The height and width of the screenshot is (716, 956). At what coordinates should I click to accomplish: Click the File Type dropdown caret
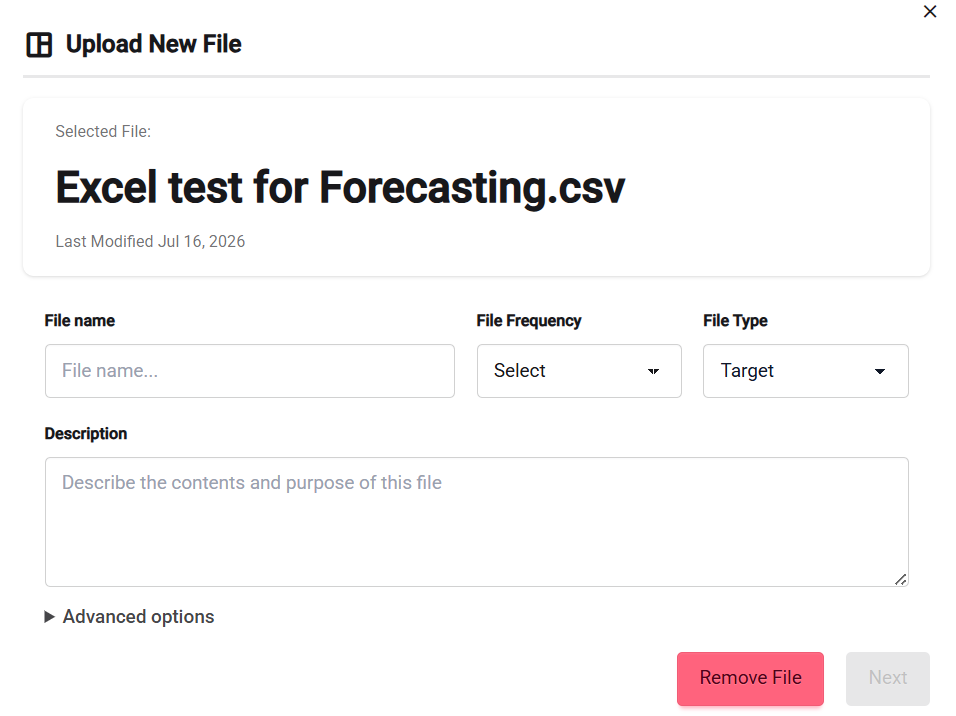[x=879, y=371]
